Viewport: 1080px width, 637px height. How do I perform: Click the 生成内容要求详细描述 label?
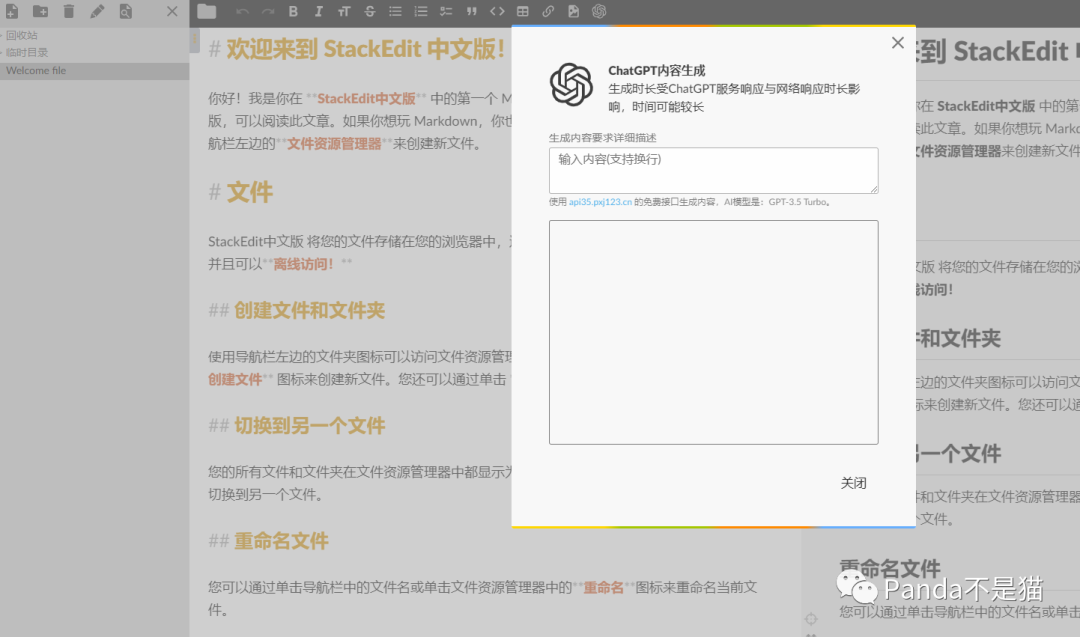pos(603,138)
